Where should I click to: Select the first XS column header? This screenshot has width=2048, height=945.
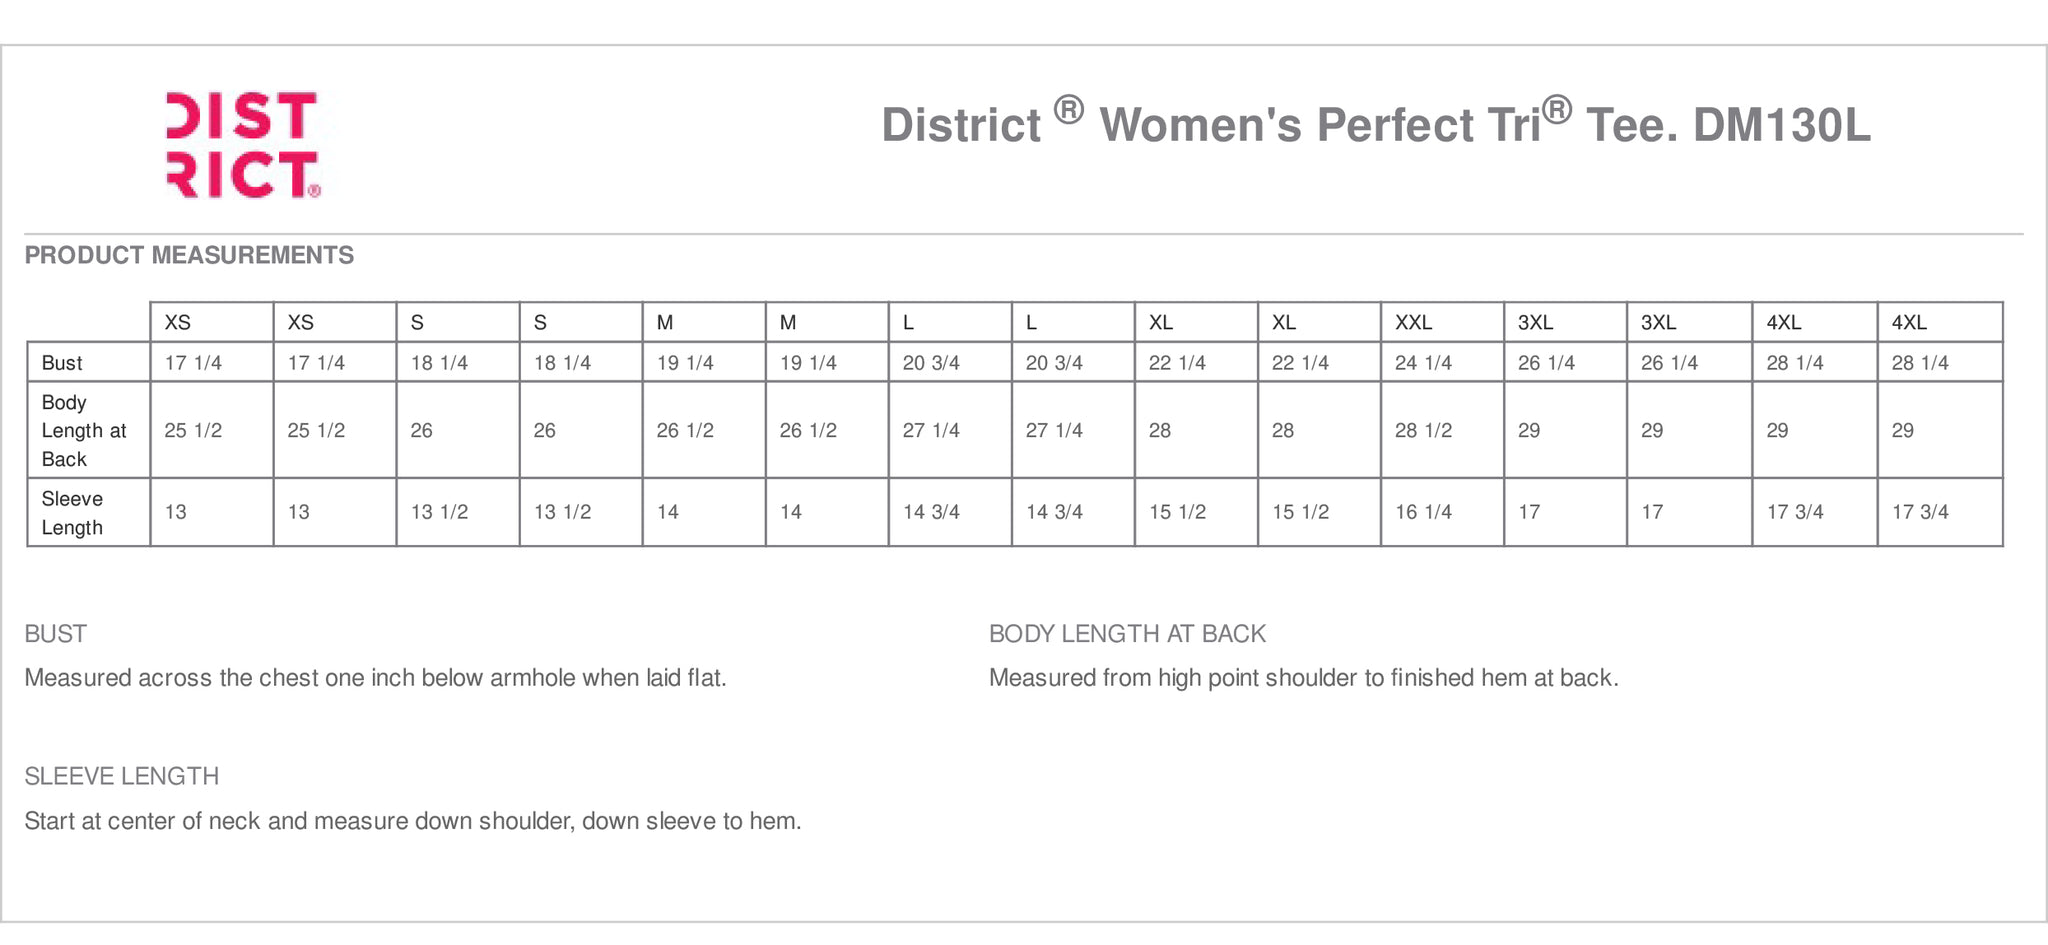pyautogui.click(x=178, y=323)
